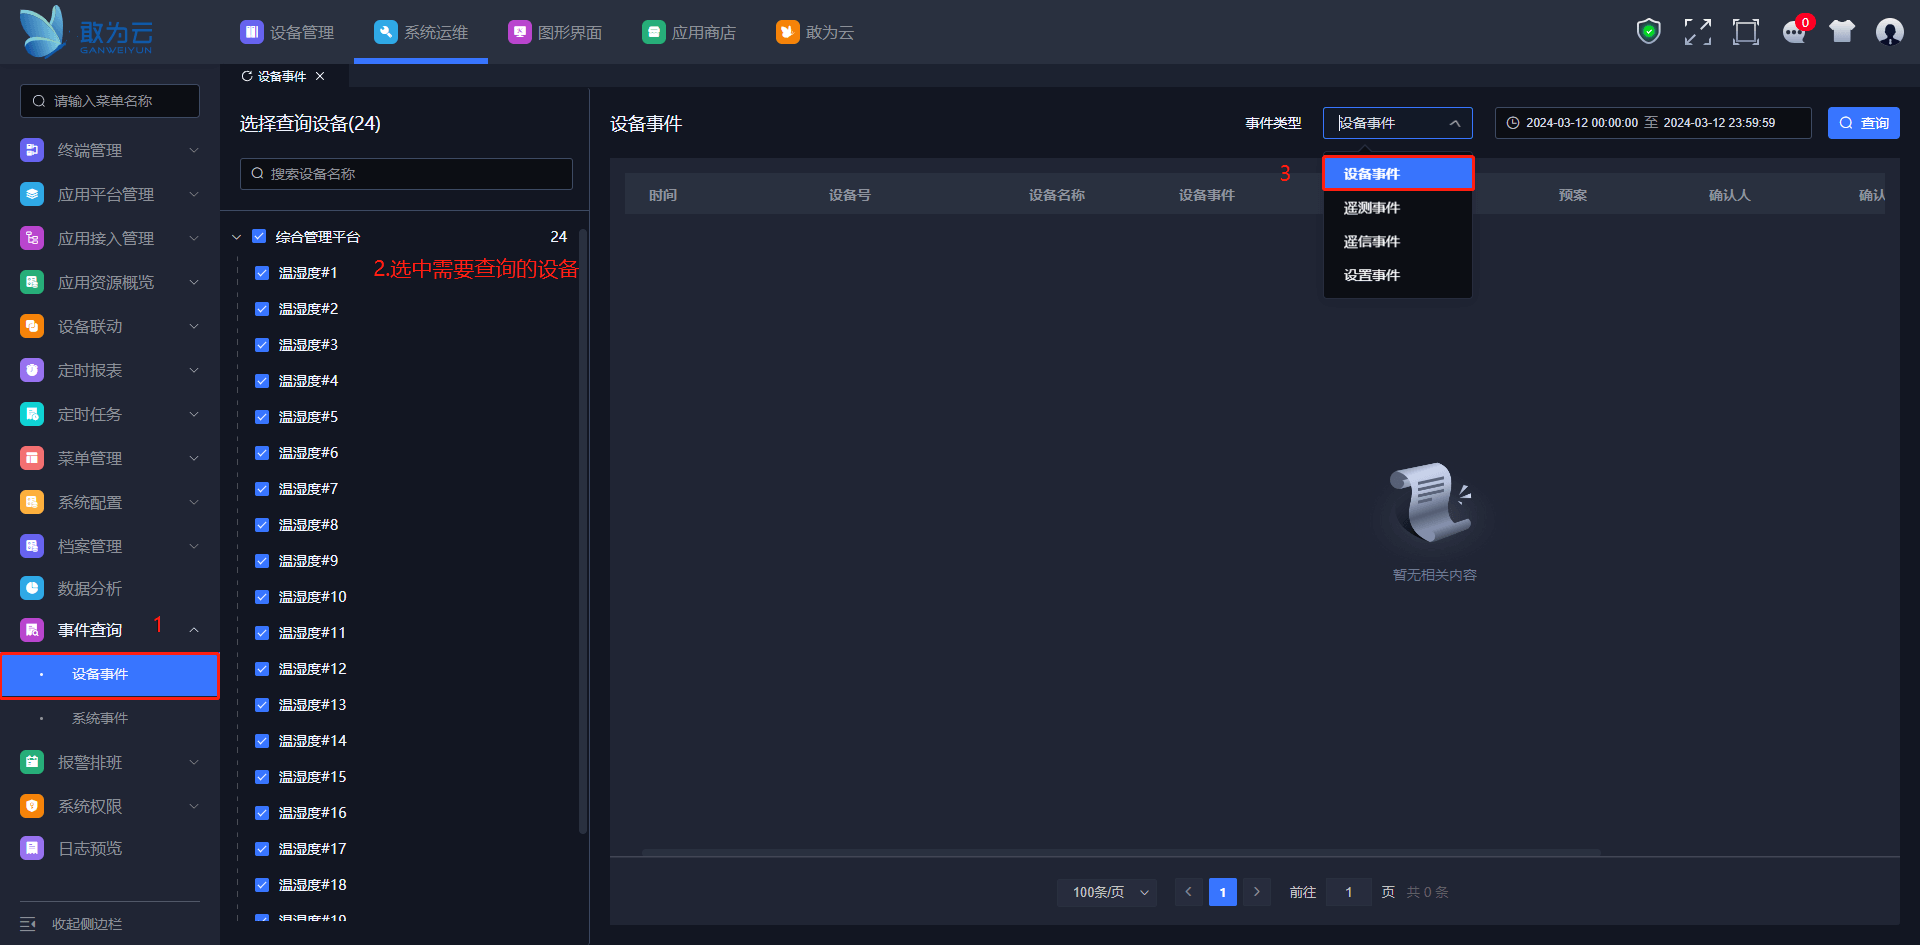Open the messages notification icon
Image resolution: width=1920 pixels, height=945 pixels.
pyautogui.click(x=1795, y=32)
